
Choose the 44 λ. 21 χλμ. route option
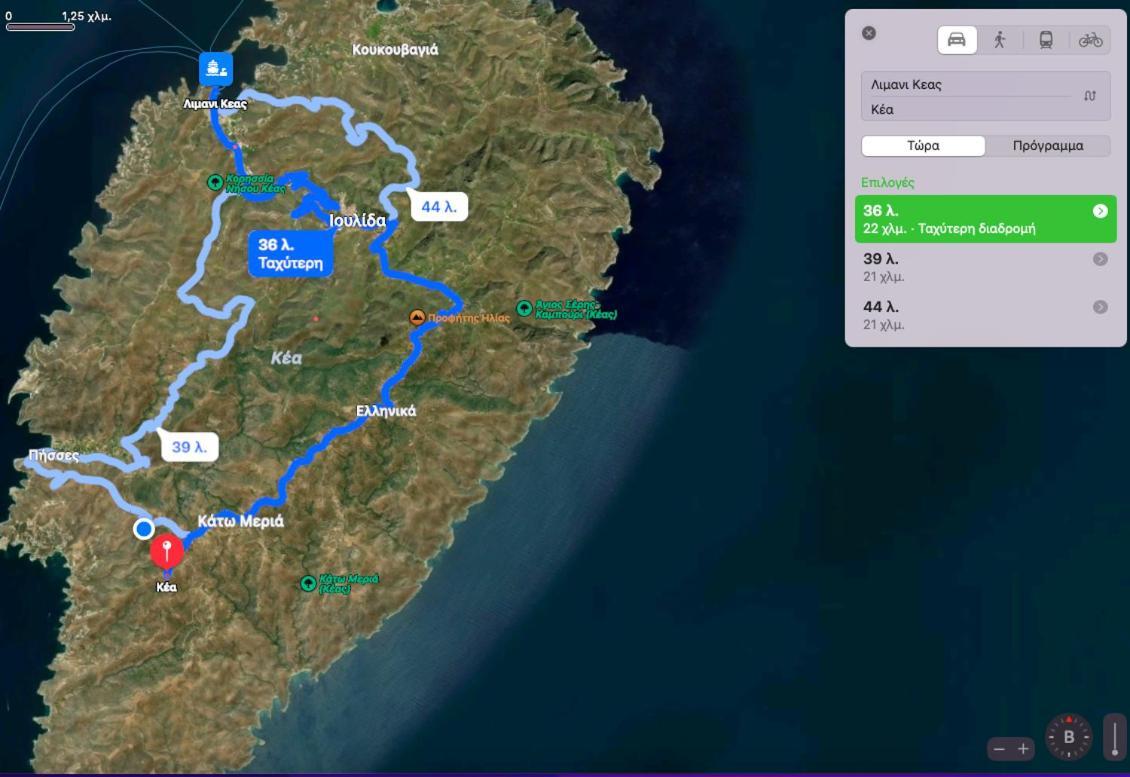coord(985,315)
